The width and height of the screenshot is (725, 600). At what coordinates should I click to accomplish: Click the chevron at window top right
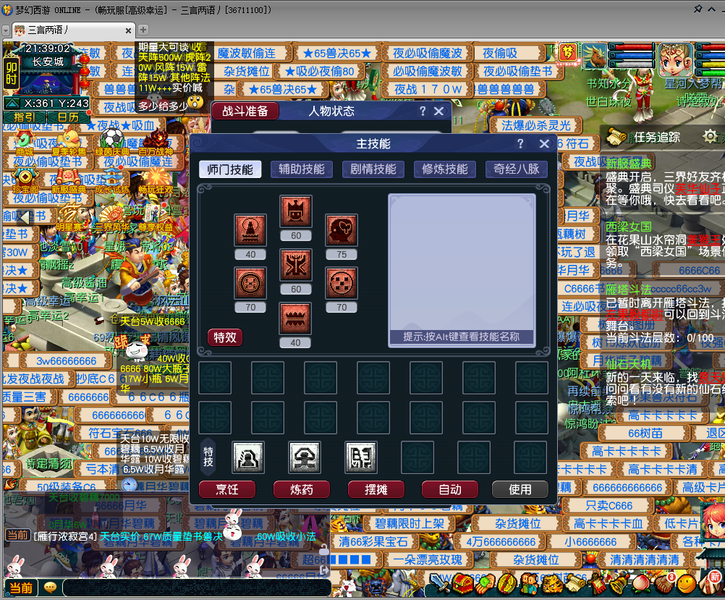pyautogui.click(x=712, y=9)
